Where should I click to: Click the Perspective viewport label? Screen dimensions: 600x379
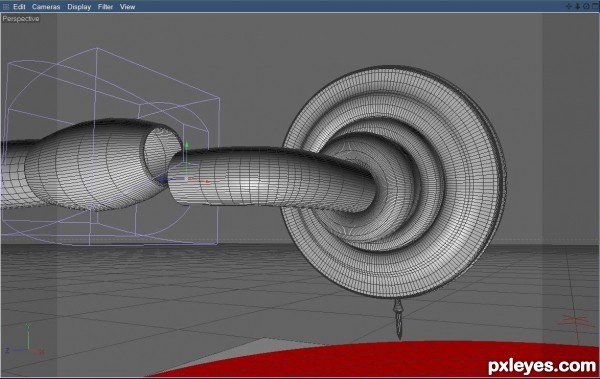click(21, 18)
